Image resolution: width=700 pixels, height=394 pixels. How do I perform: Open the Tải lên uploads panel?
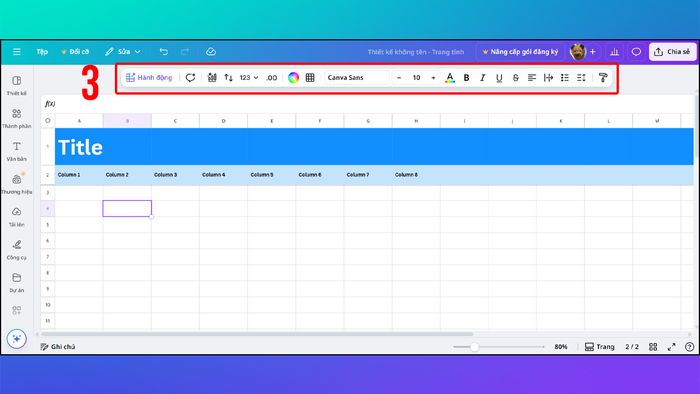click(17, 217)
